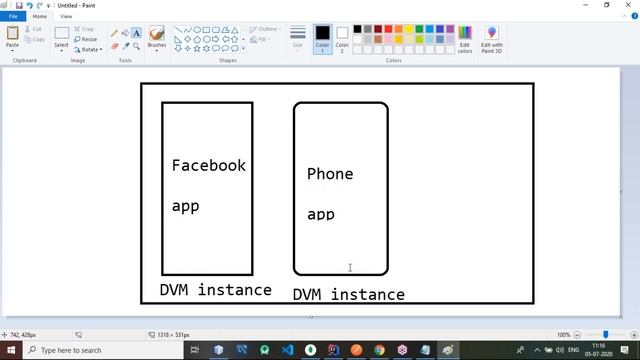This screenshot has height=360, width=640.
Task: Click the Paste clipboard icon
Action: coord(12,33)
